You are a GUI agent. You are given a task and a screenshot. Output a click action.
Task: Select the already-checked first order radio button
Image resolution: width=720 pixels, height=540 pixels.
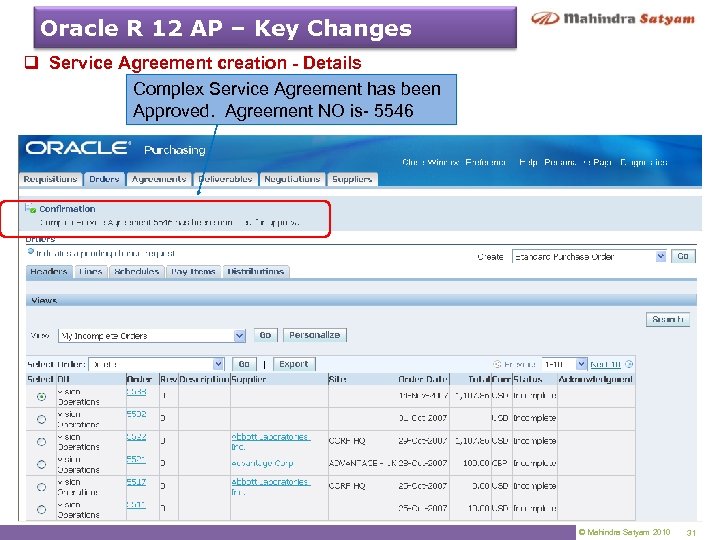[x=41, y=396]
